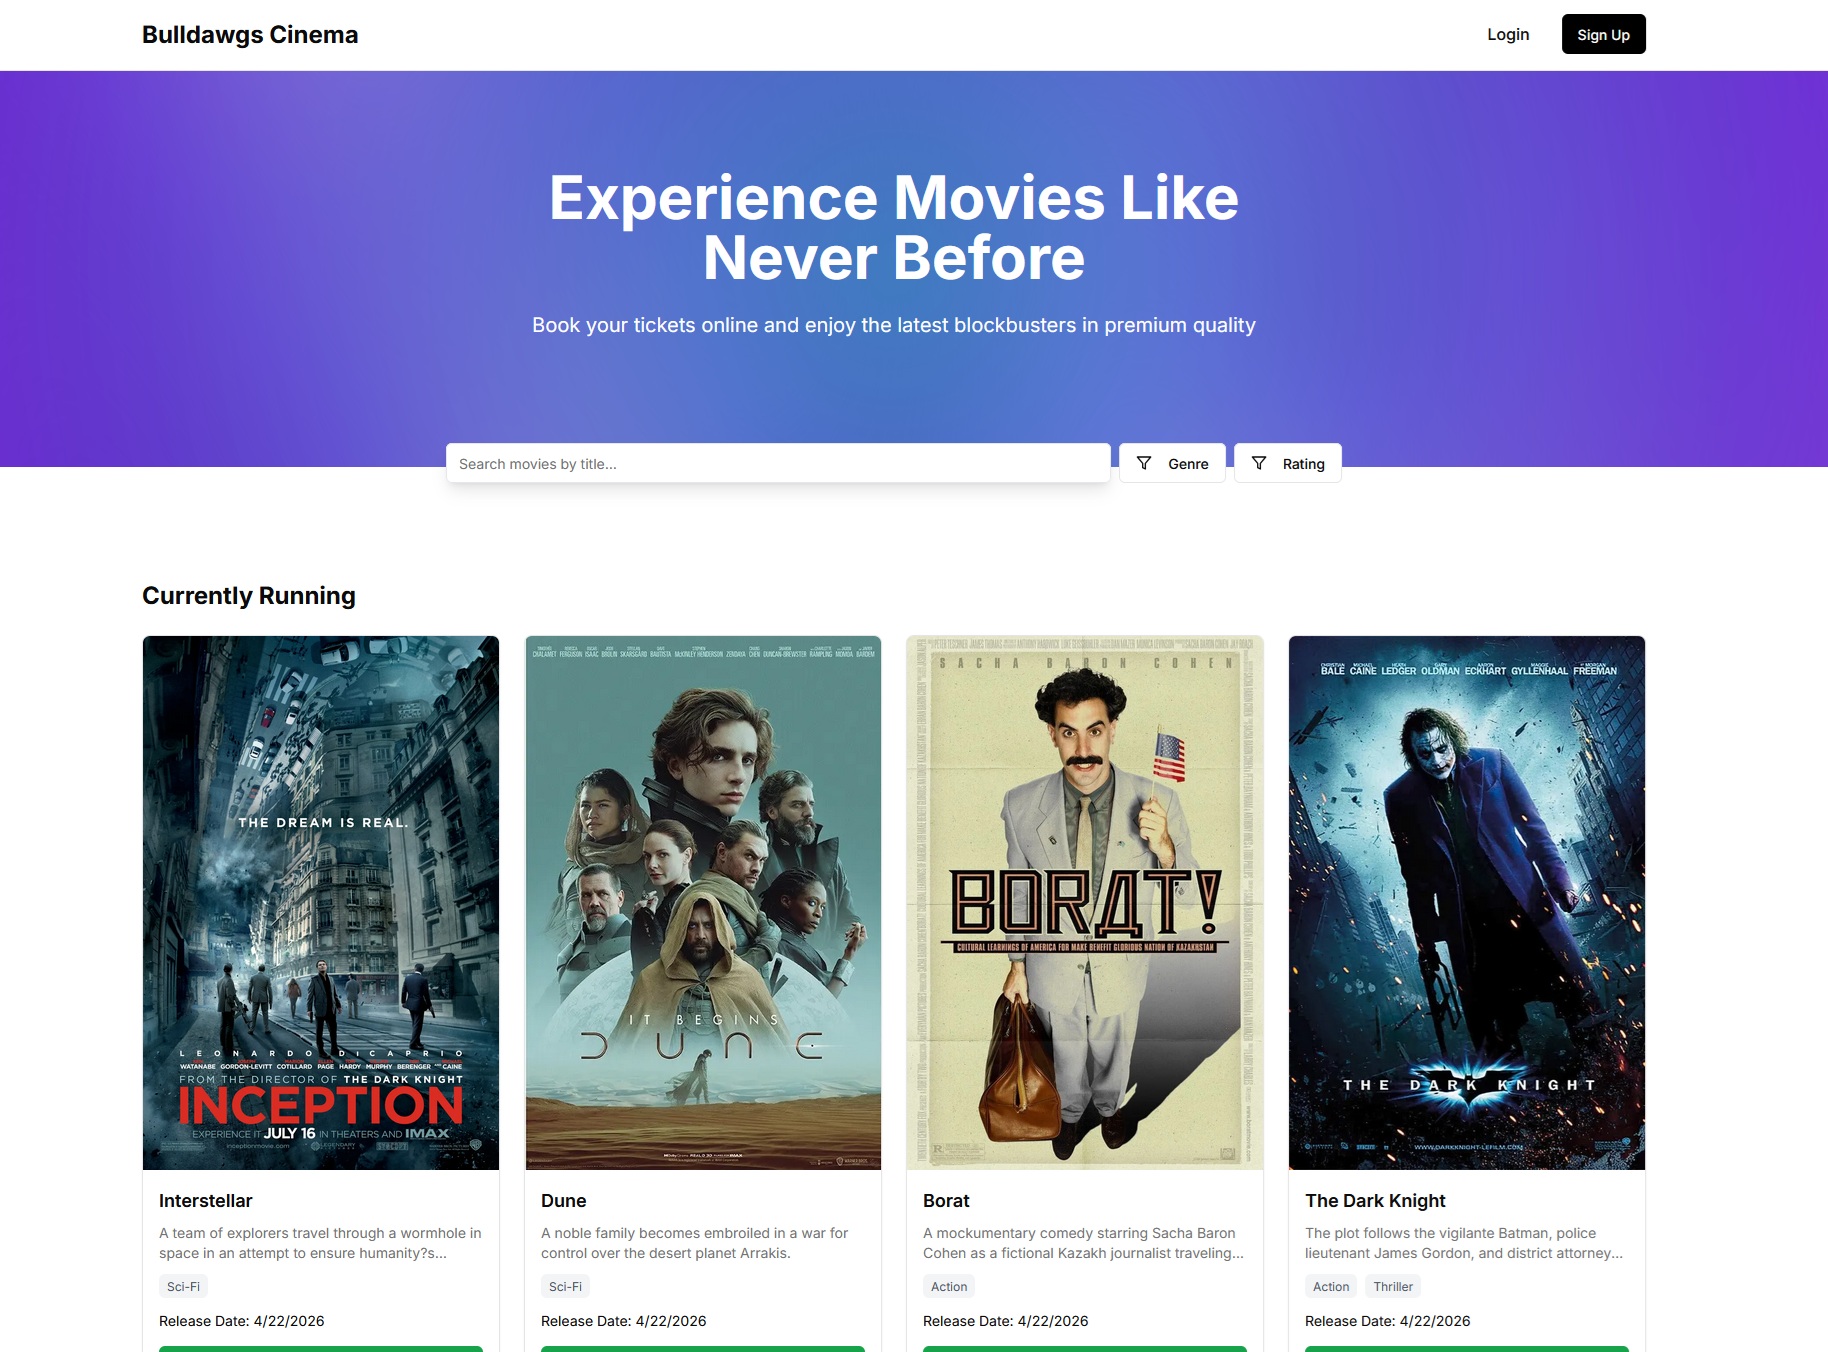This screenshot has height=1352, width=1828.
Task: Focus the Search movies by title field
Action: click(778, 463)
